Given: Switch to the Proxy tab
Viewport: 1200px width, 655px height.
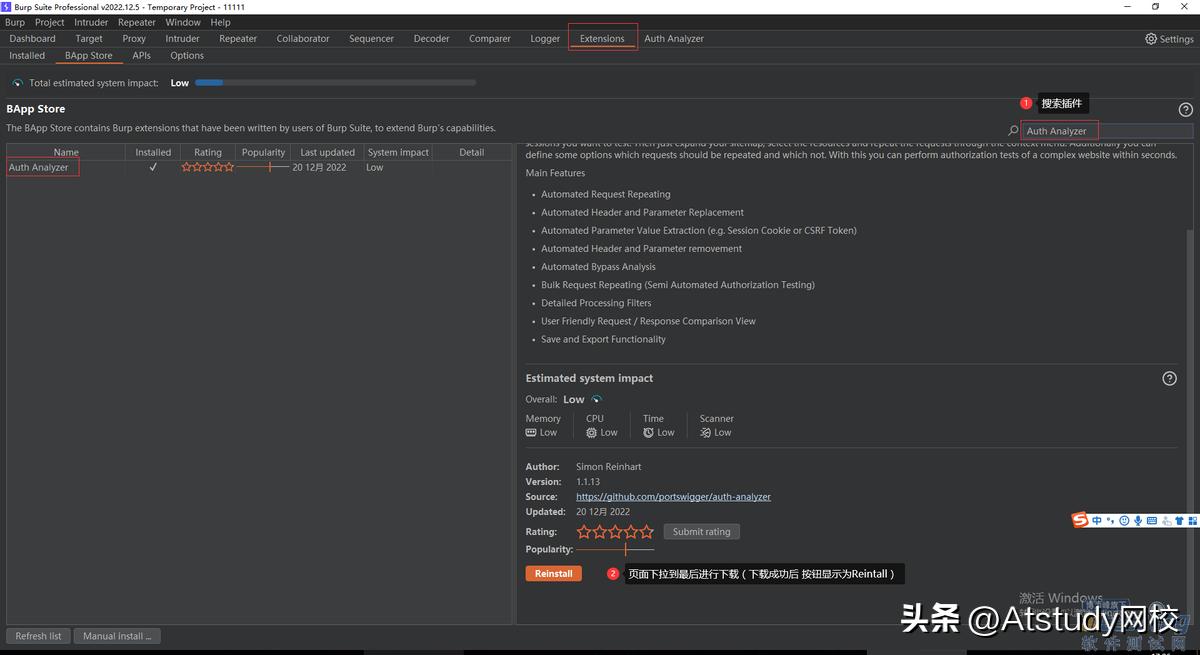Looking at the screenshot, I should (x=133, y=38).
